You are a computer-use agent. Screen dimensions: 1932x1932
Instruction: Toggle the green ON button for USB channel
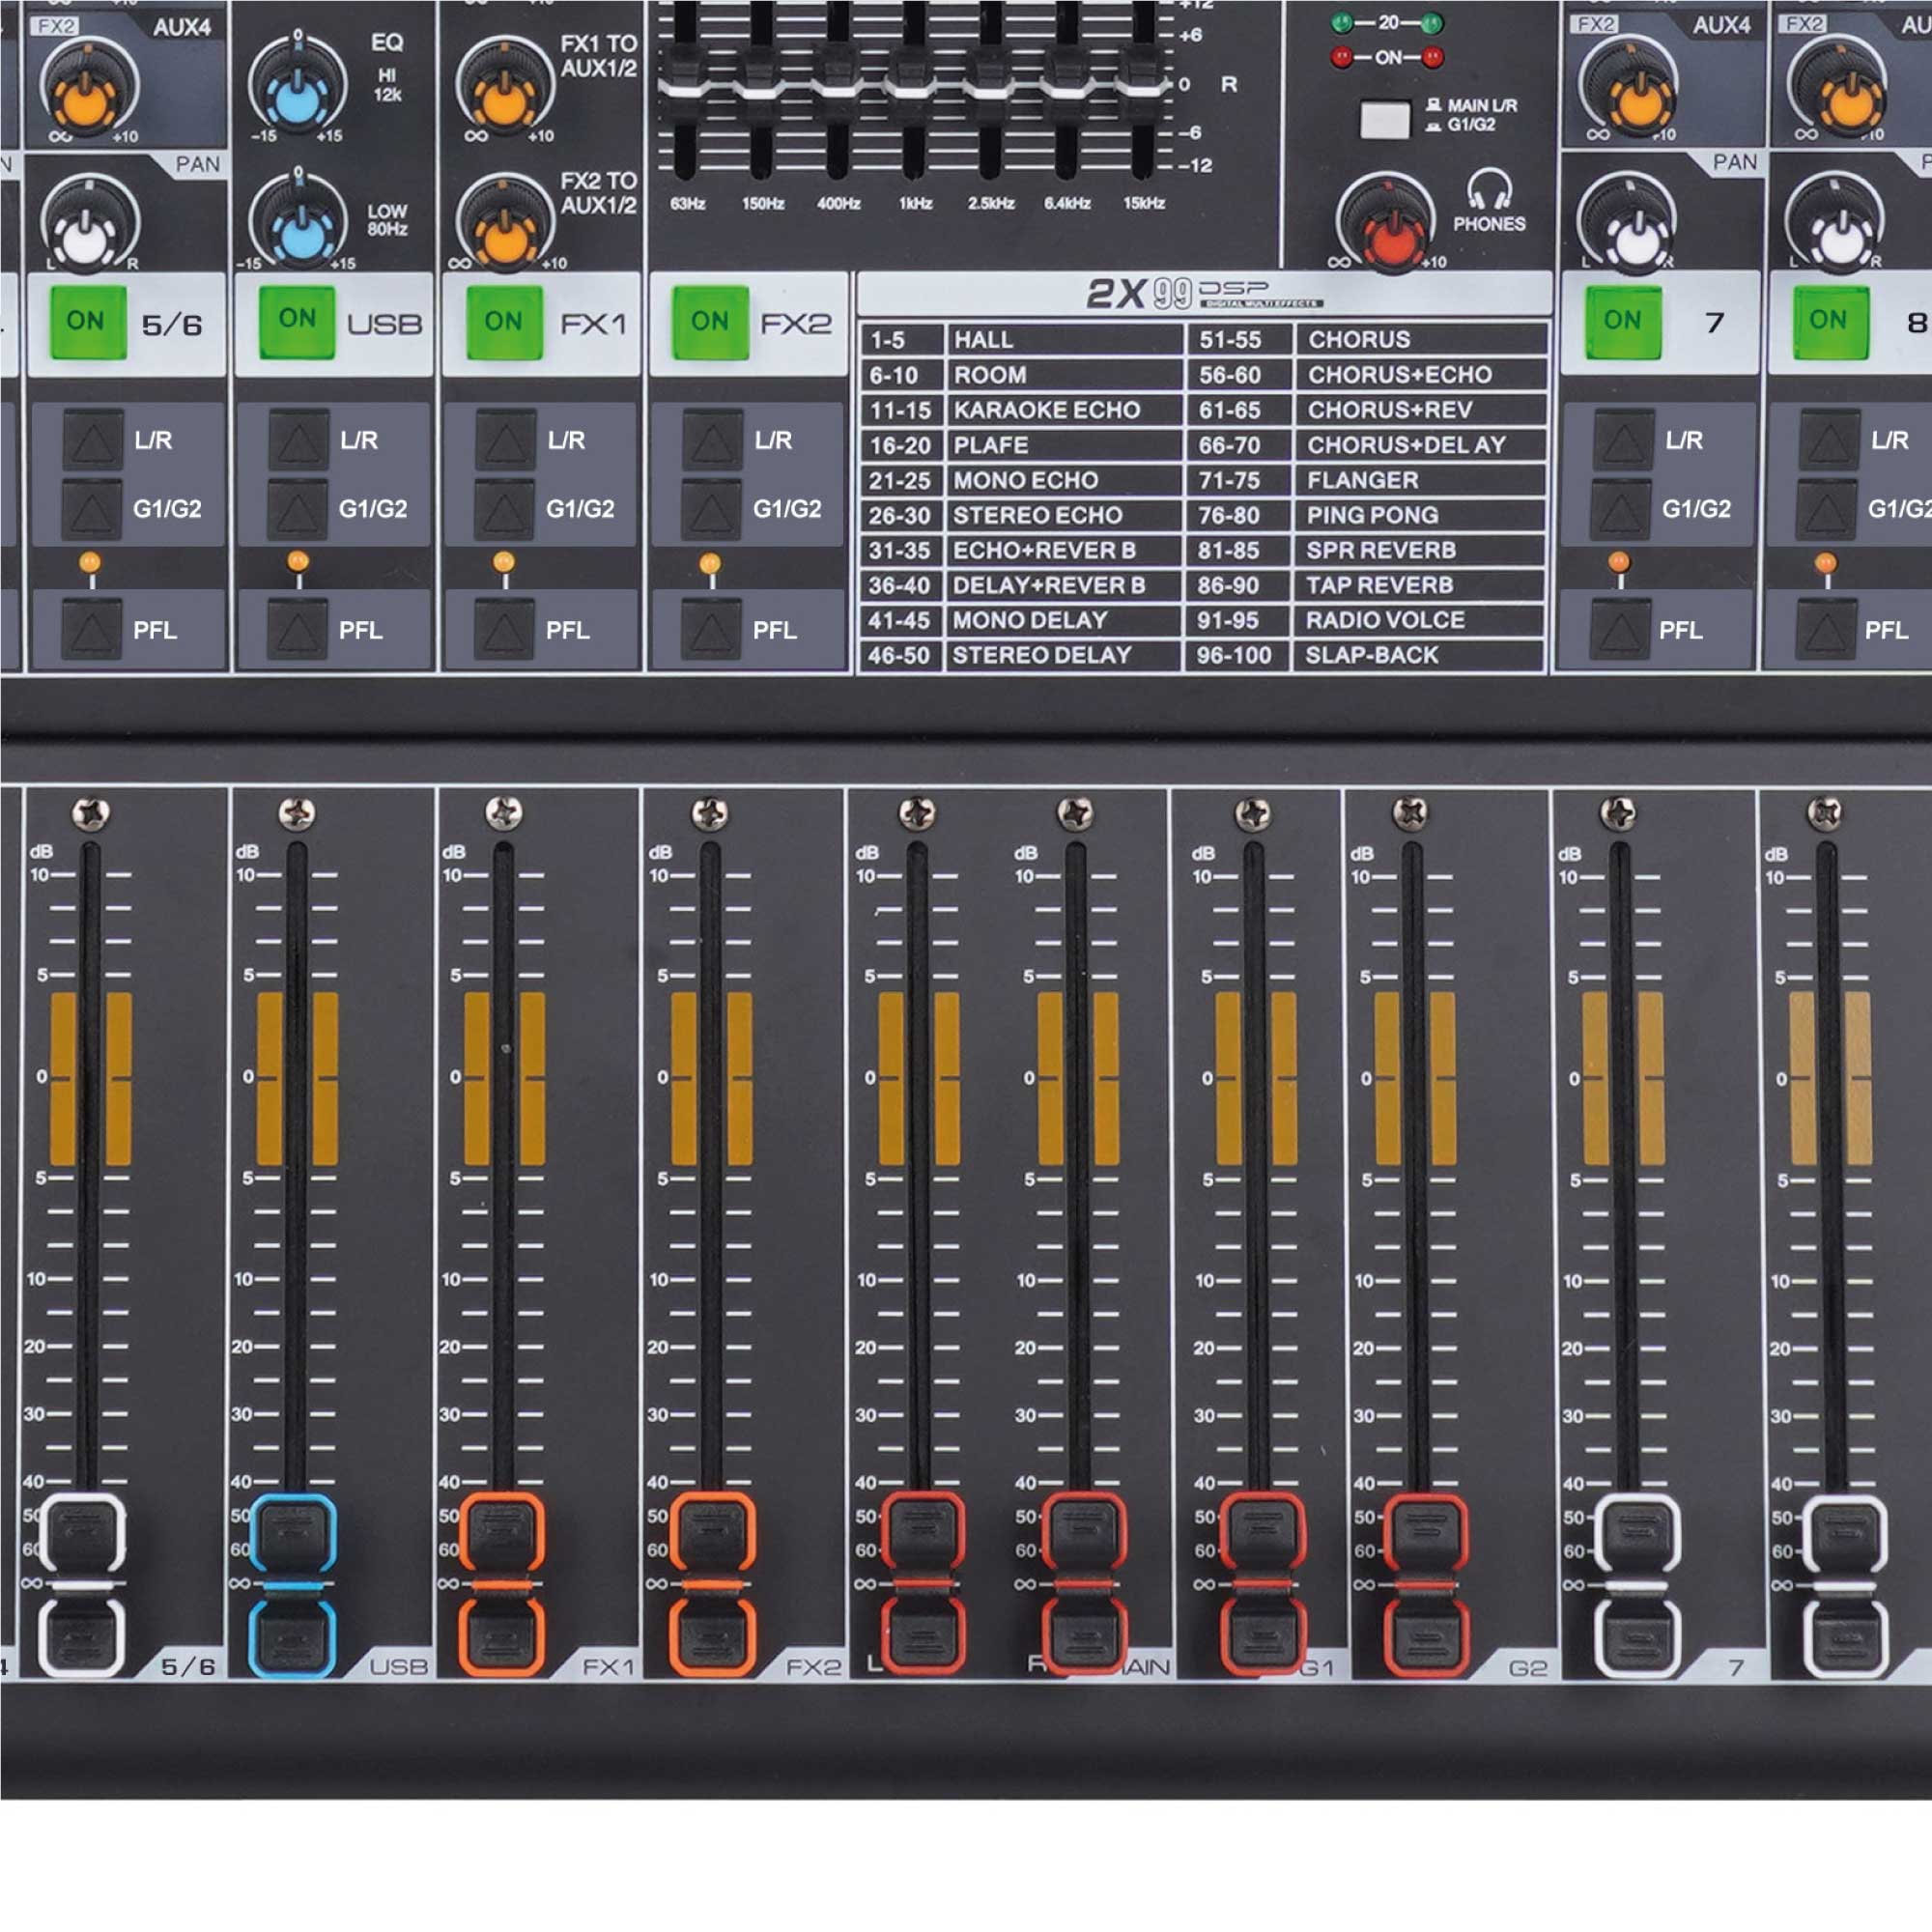click(x=297, y=321)
